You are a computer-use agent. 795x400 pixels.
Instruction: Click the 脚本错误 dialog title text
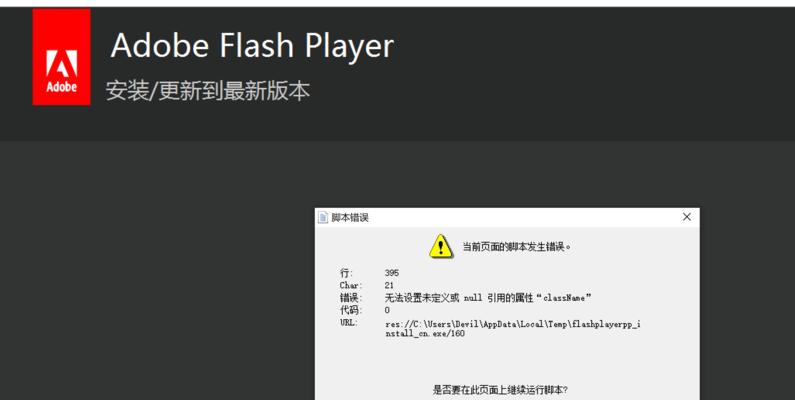[x=350, y=218]
